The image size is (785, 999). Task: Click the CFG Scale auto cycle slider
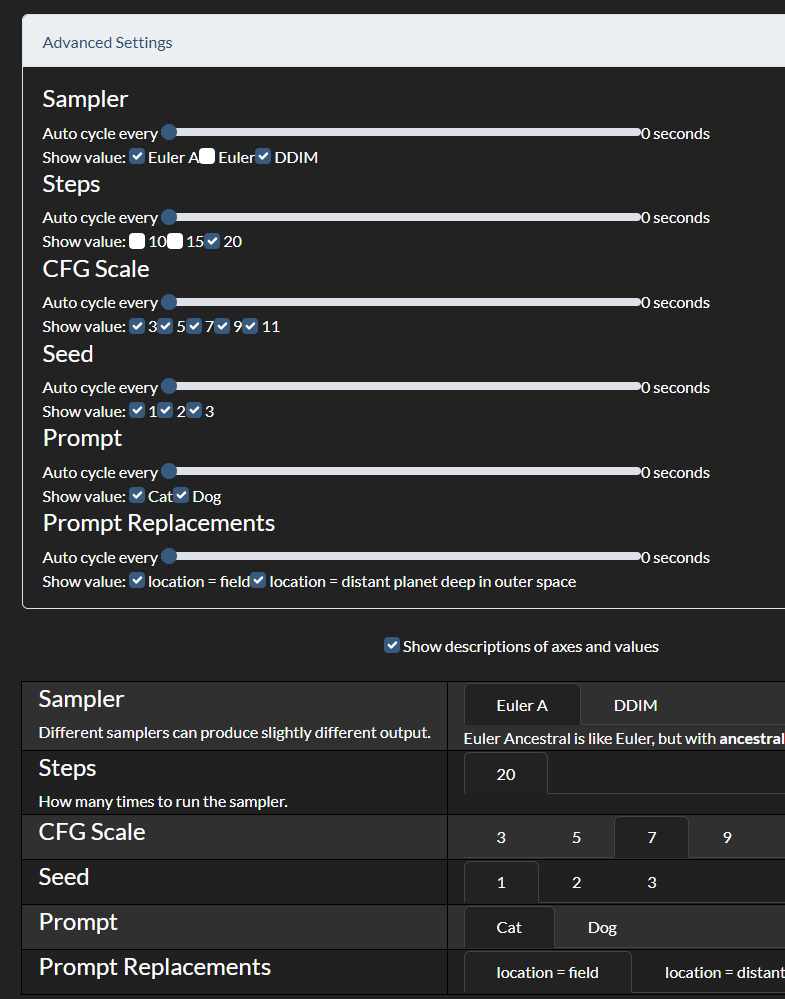tap(404, 302)
